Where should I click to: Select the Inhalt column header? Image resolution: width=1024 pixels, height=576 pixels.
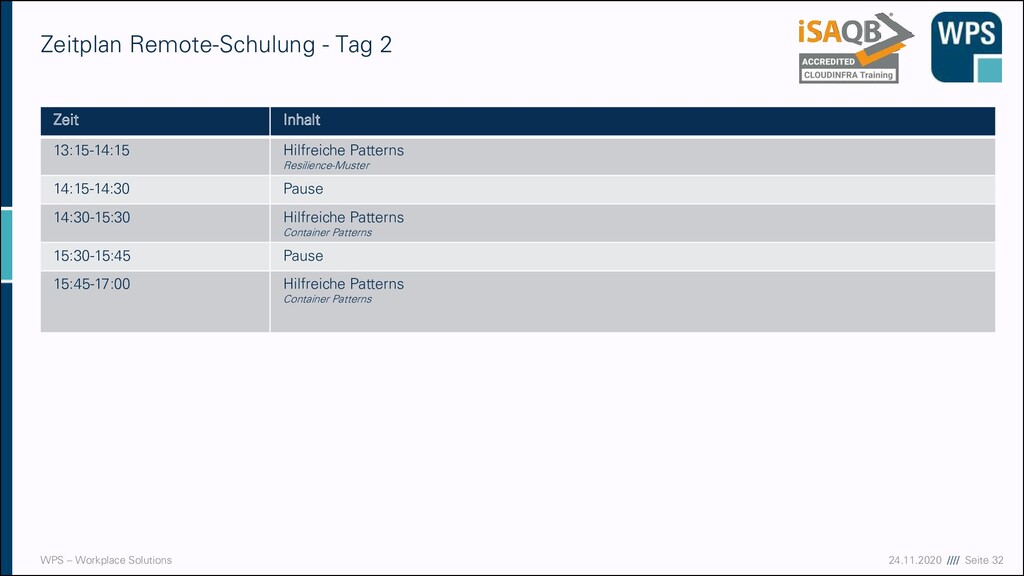click(x=633, y=121)
